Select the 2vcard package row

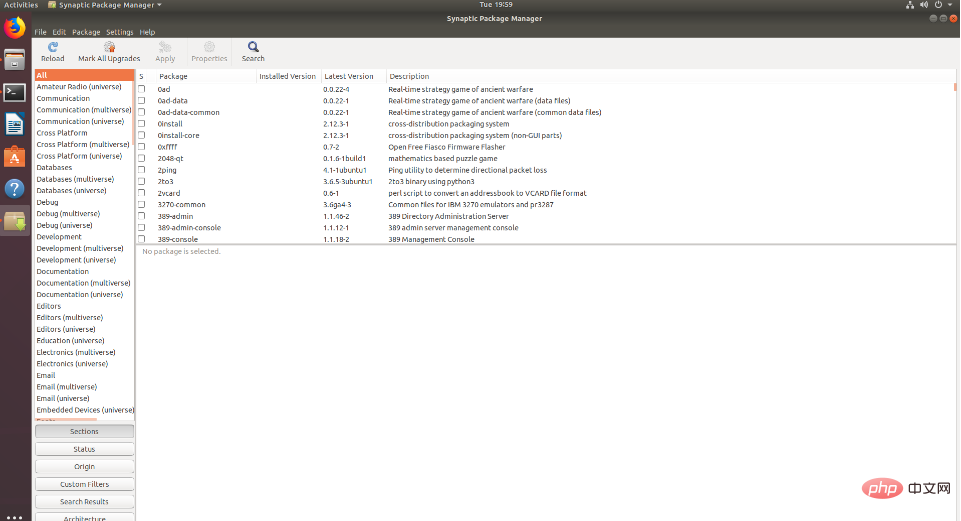tap(545, 193)
